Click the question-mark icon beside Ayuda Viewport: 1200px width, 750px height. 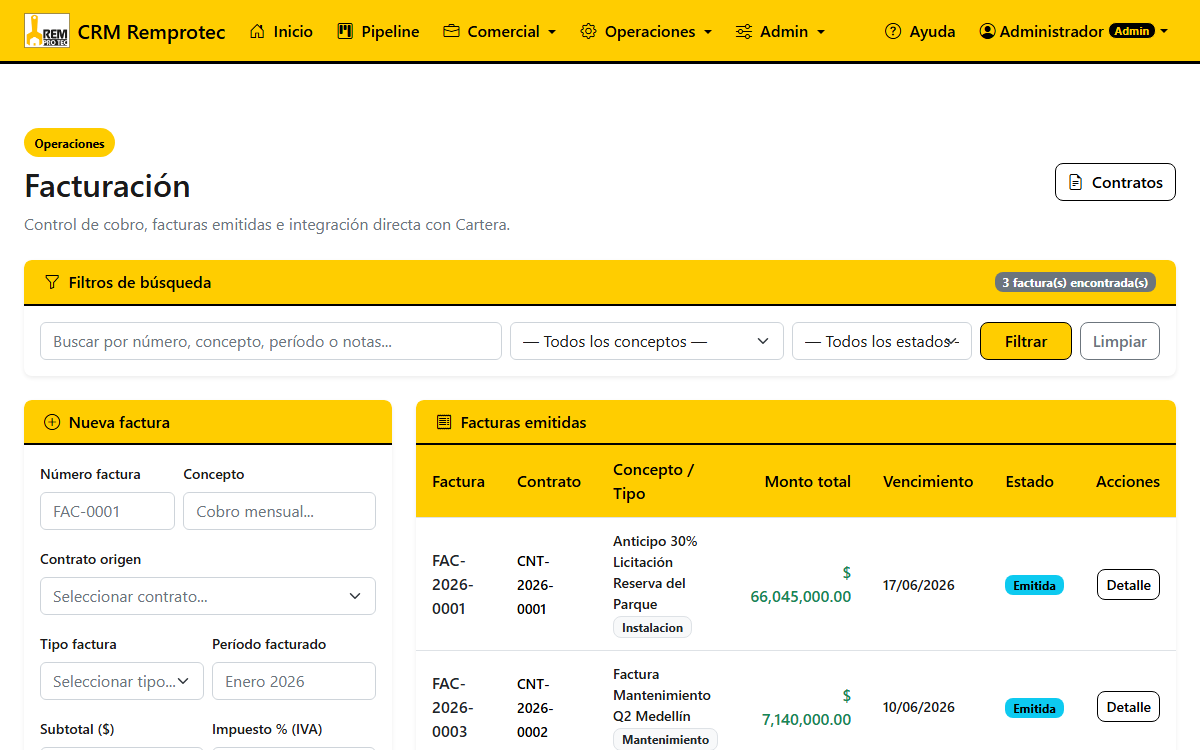click(893, 32)
